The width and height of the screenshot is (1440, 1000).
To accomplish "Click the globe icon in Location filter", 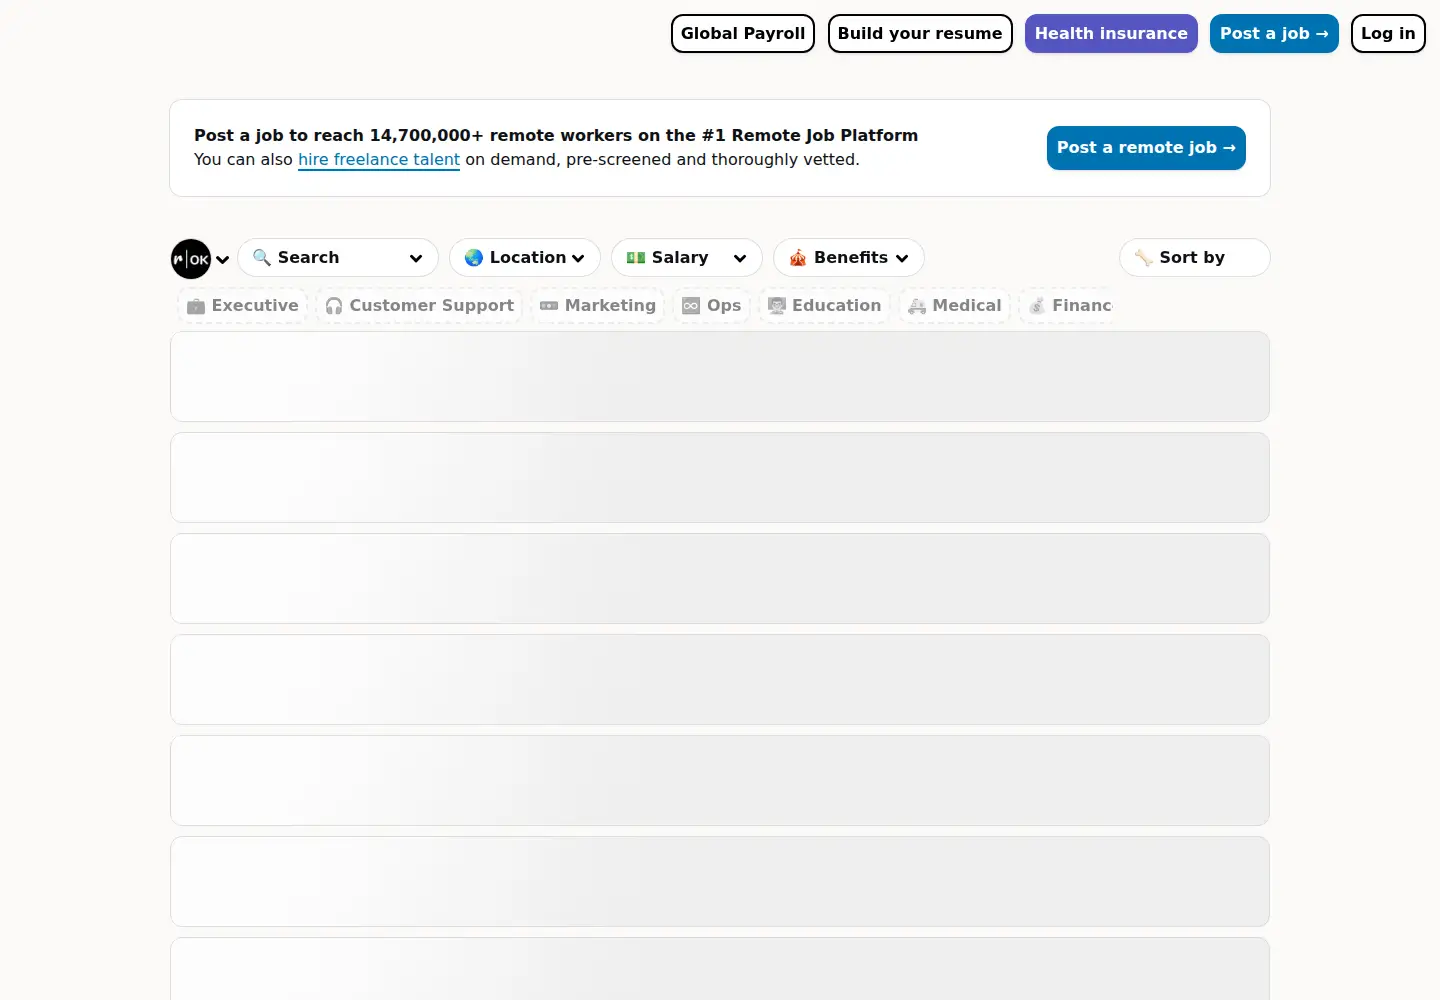I will click(474, 257).
